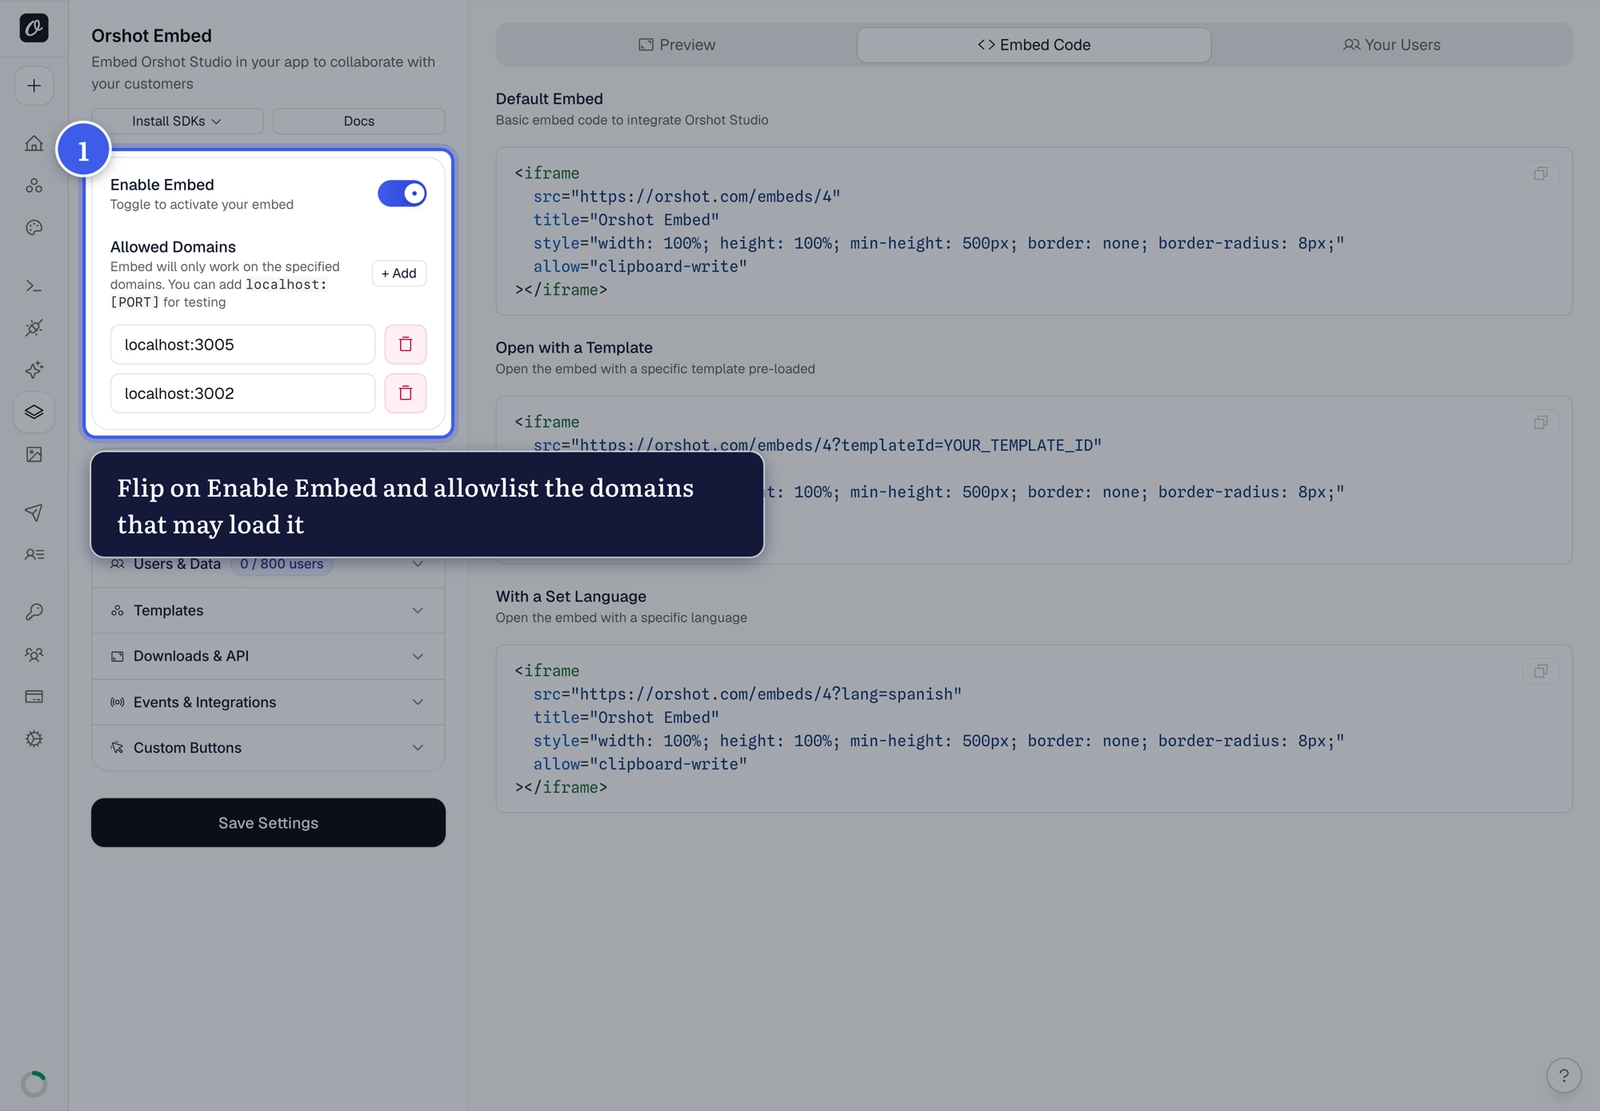Click the Allowed Domains label

(173, 247)
